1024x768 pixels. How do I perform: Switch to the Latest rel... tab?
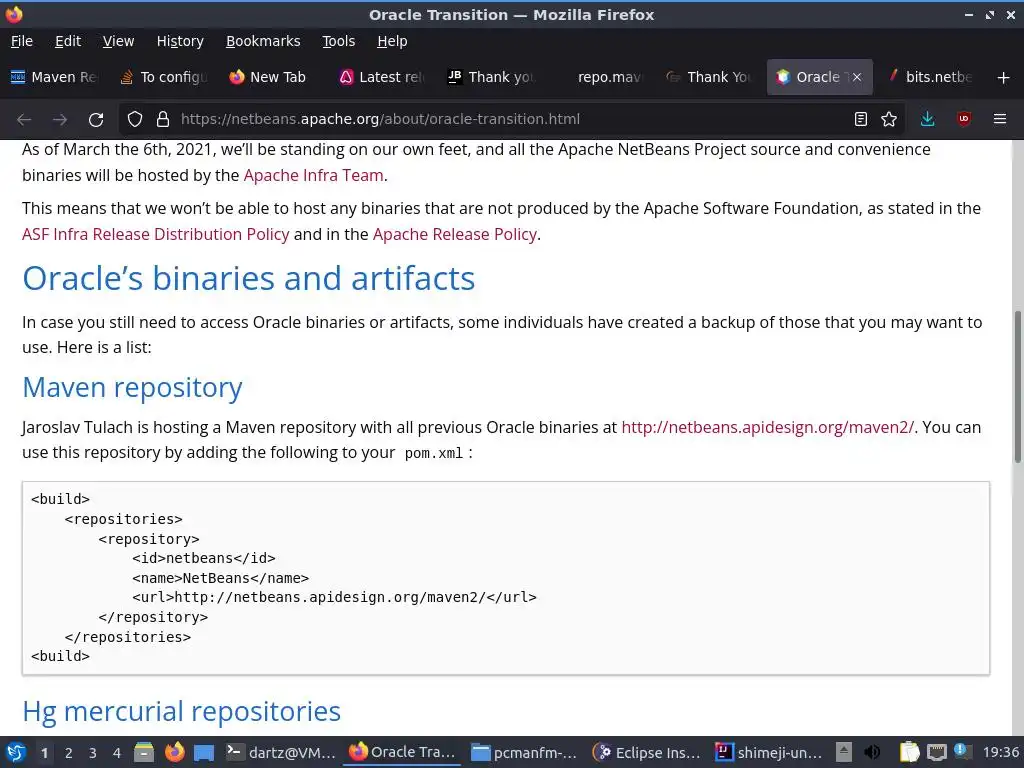383,77
